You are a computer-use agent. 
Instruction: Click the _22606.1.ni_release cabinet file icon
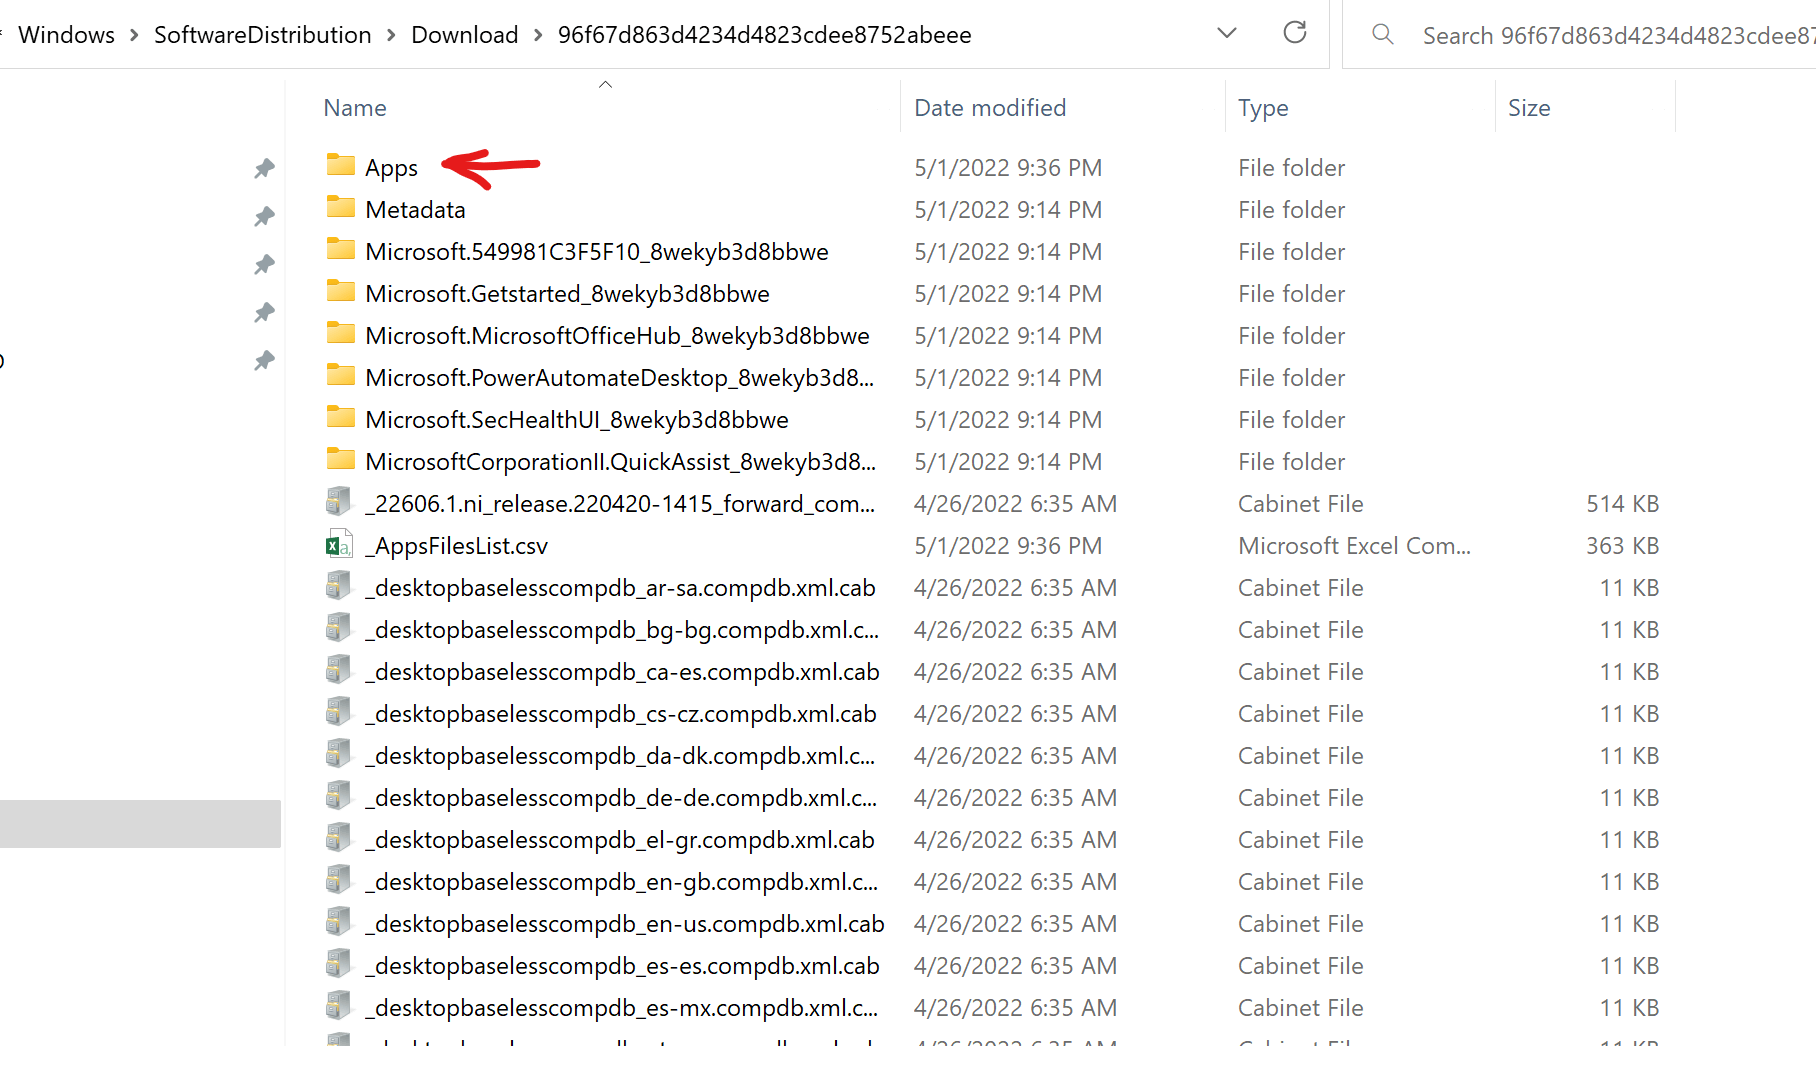tap(339, 501)
